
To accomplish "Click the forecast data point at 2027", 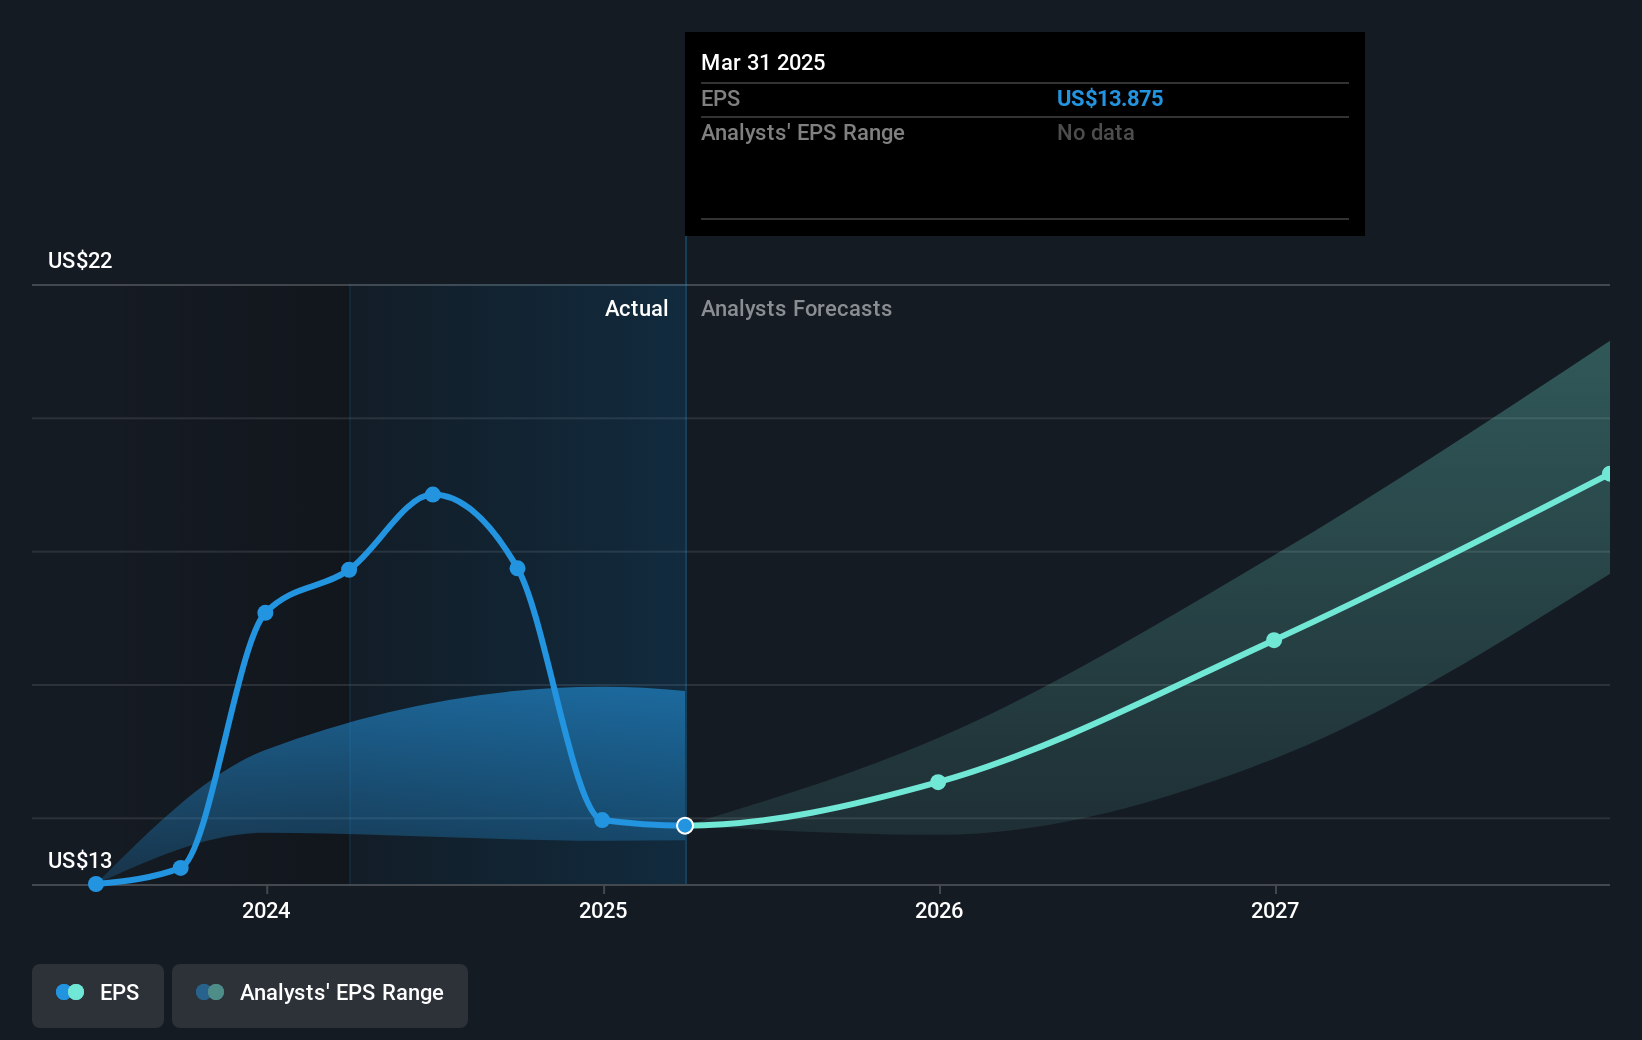I will [1274, 640].
